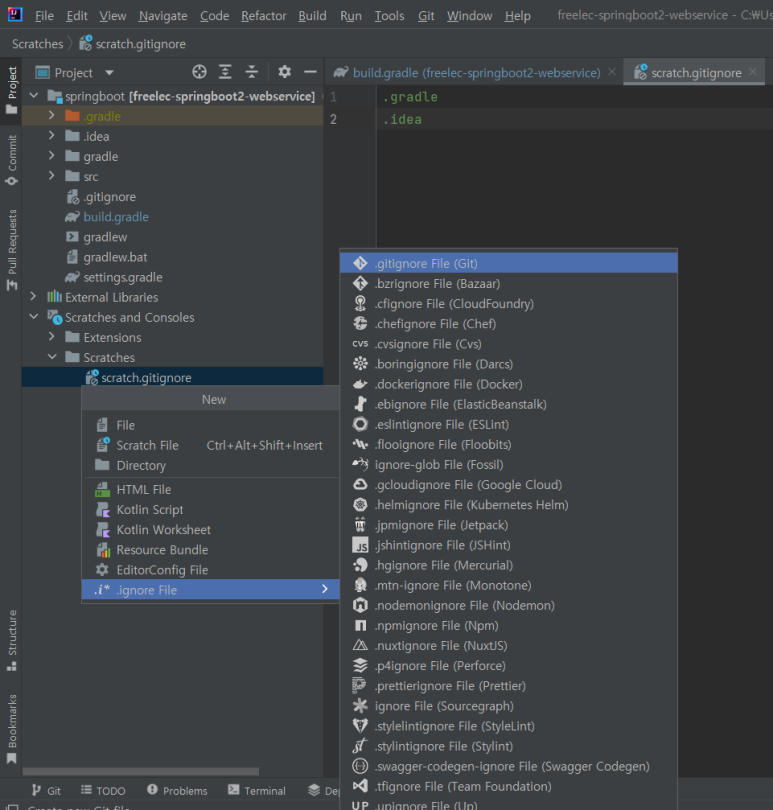Open the Problems tool window

(177, 790)
